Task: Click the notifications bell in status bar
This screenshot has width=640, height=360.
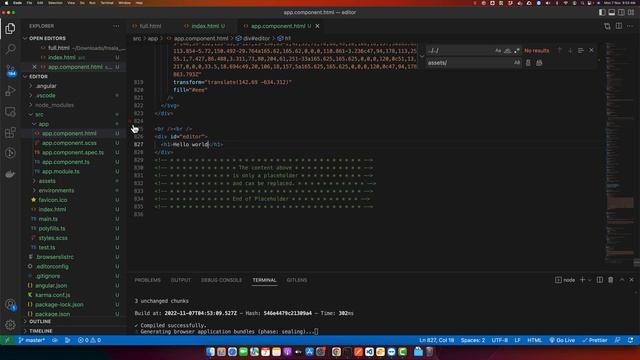Action: pos(631,340)
